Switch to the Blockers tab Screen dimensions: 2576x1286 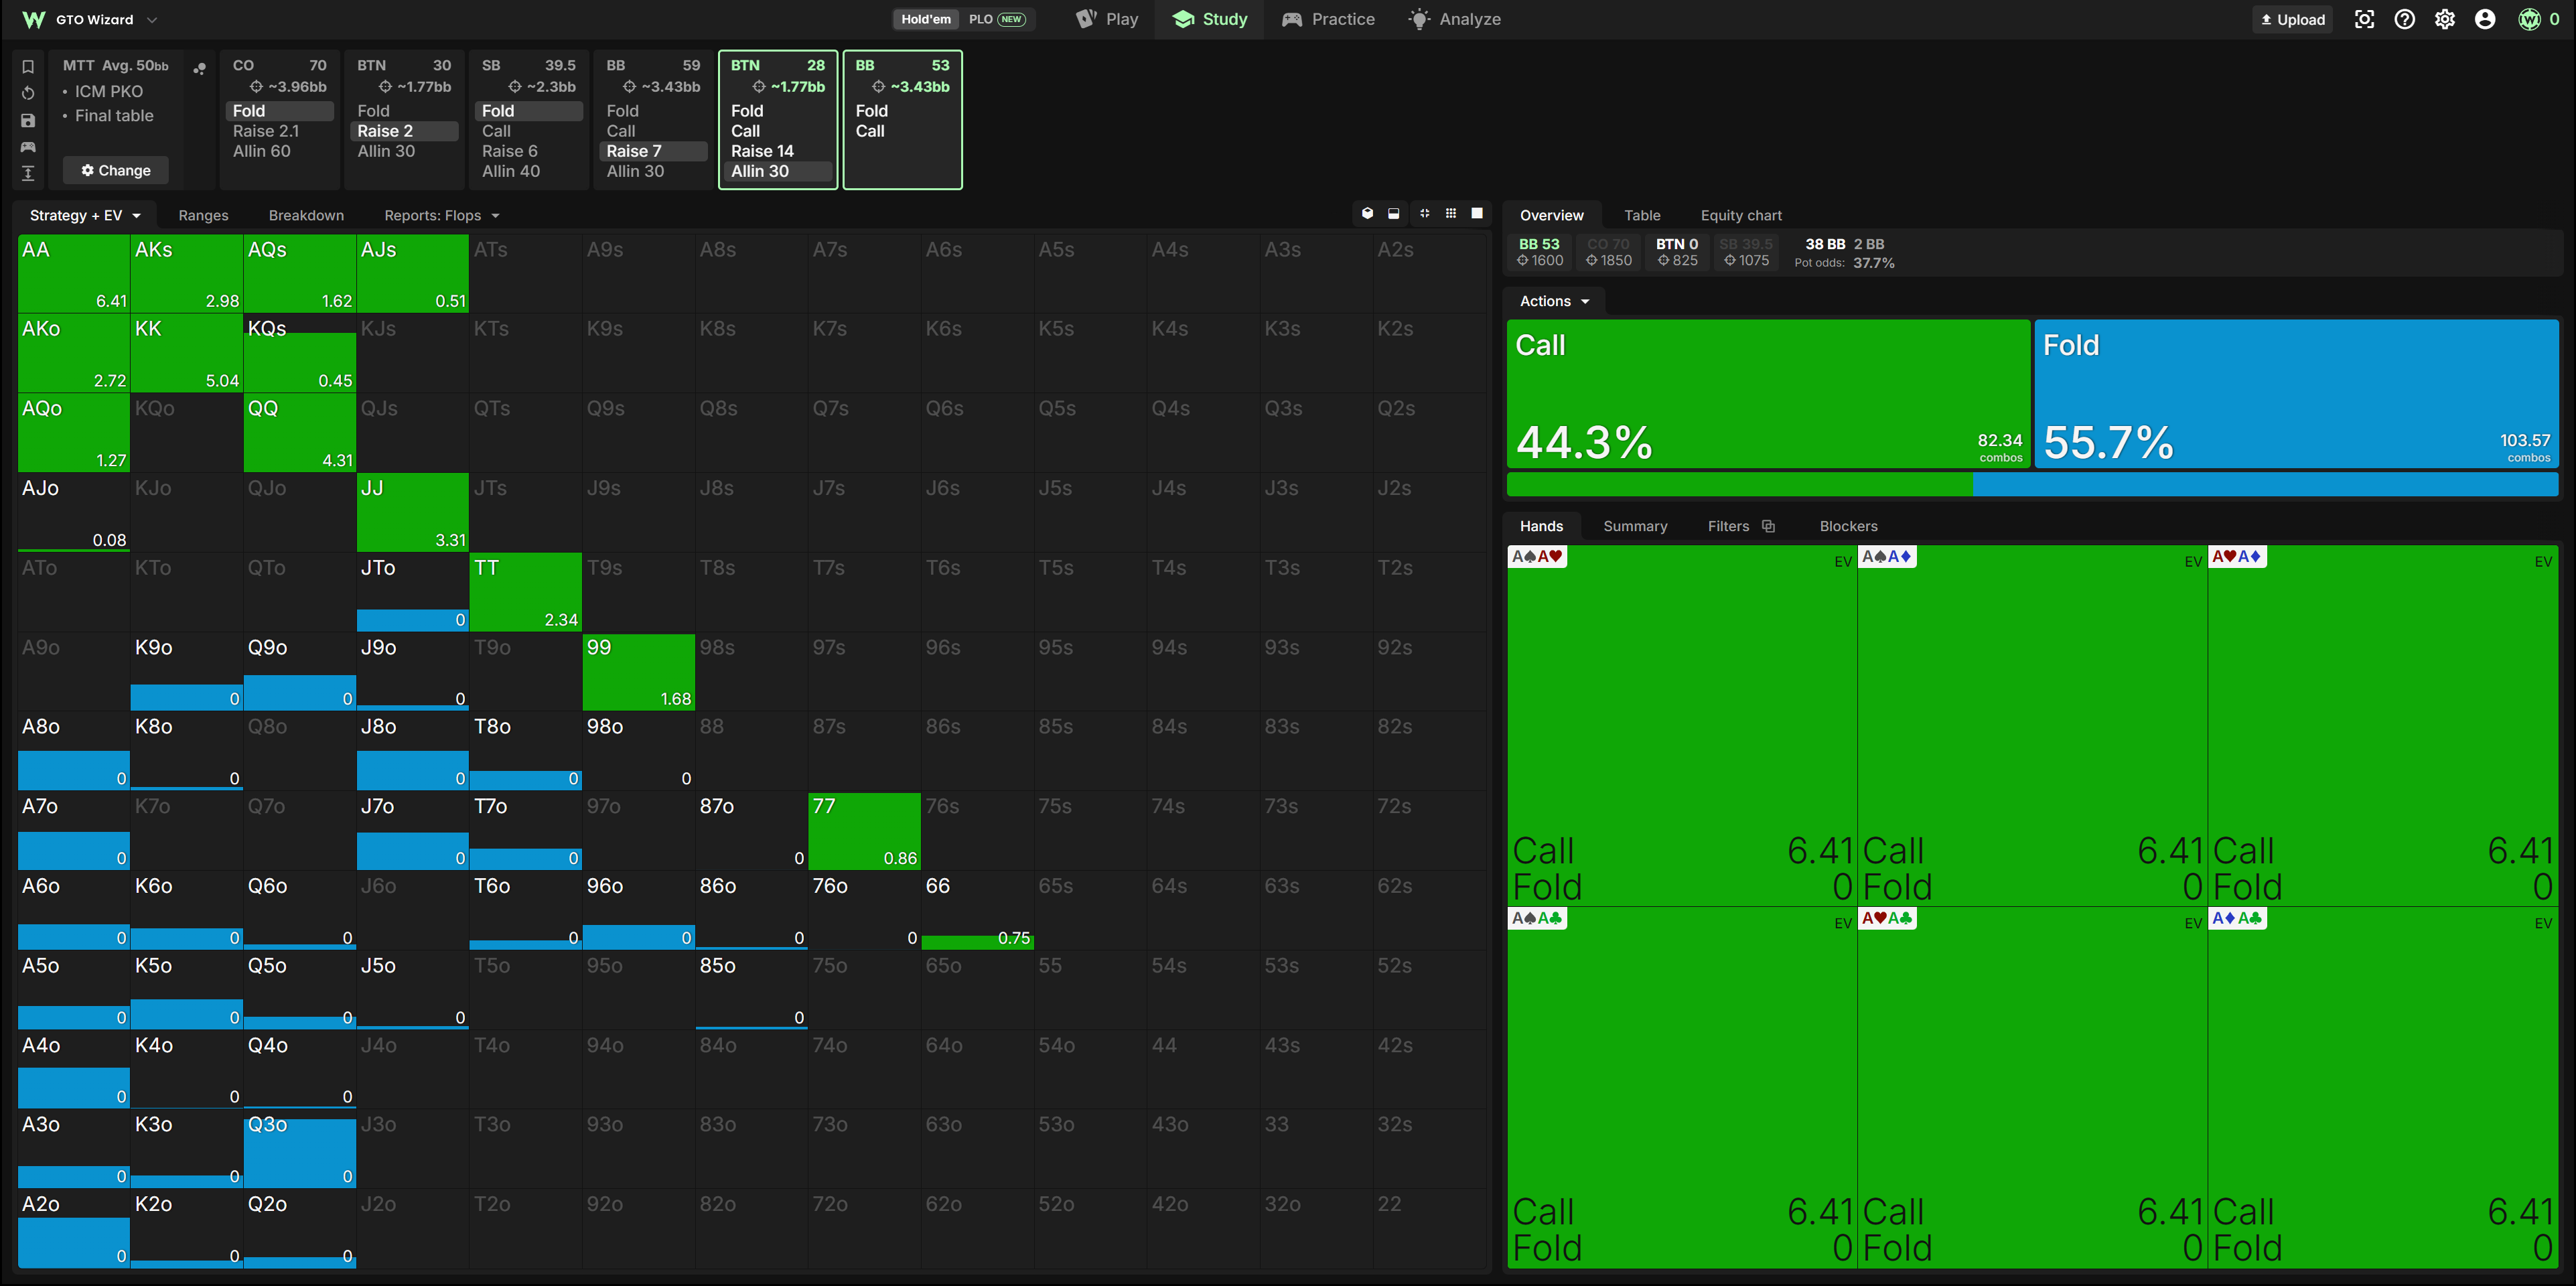1848,526
